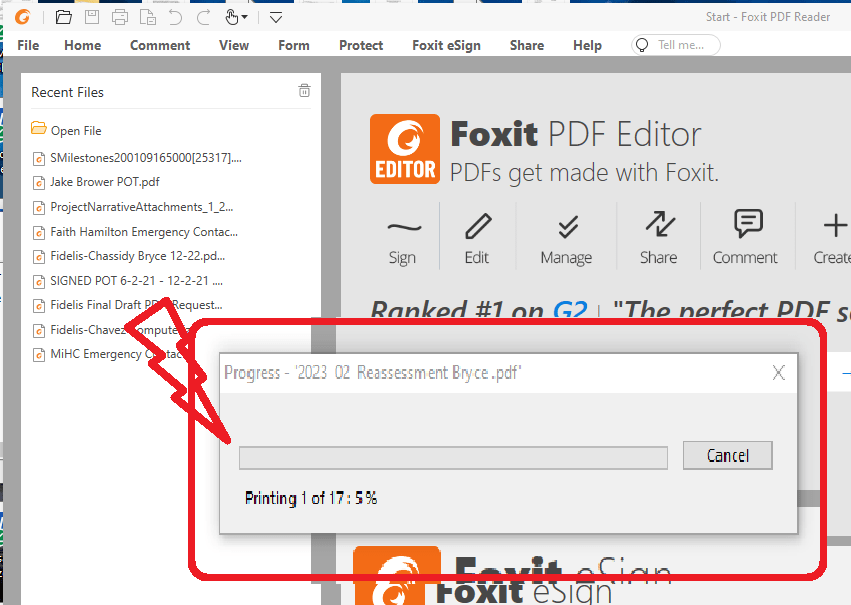Screen dimensions: 851x605
Task: Open the Help tab
Action: (587, 46)
